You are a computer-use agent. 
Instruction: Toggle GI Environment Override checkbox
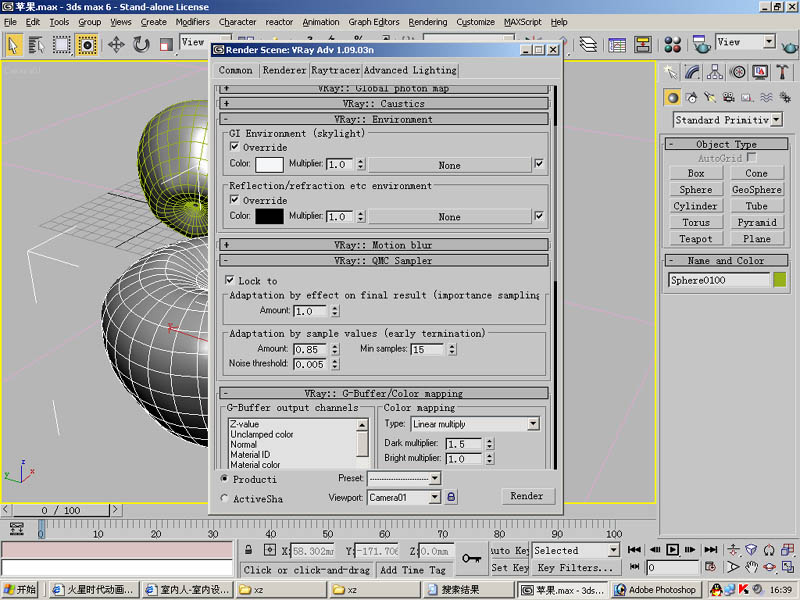pyautogui.click(x=234, y=147)
